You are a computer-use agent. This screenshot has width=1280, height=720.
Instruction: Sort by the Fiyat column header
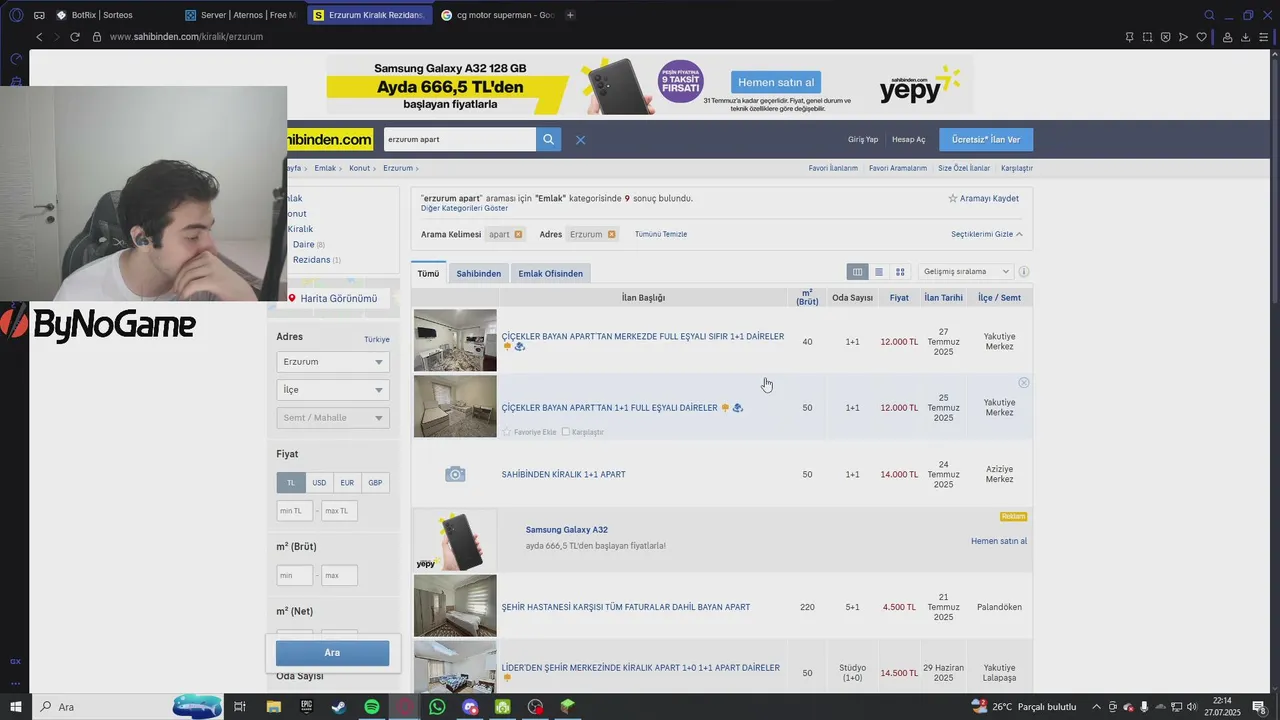pyautogui.click(x=899, y=298)
